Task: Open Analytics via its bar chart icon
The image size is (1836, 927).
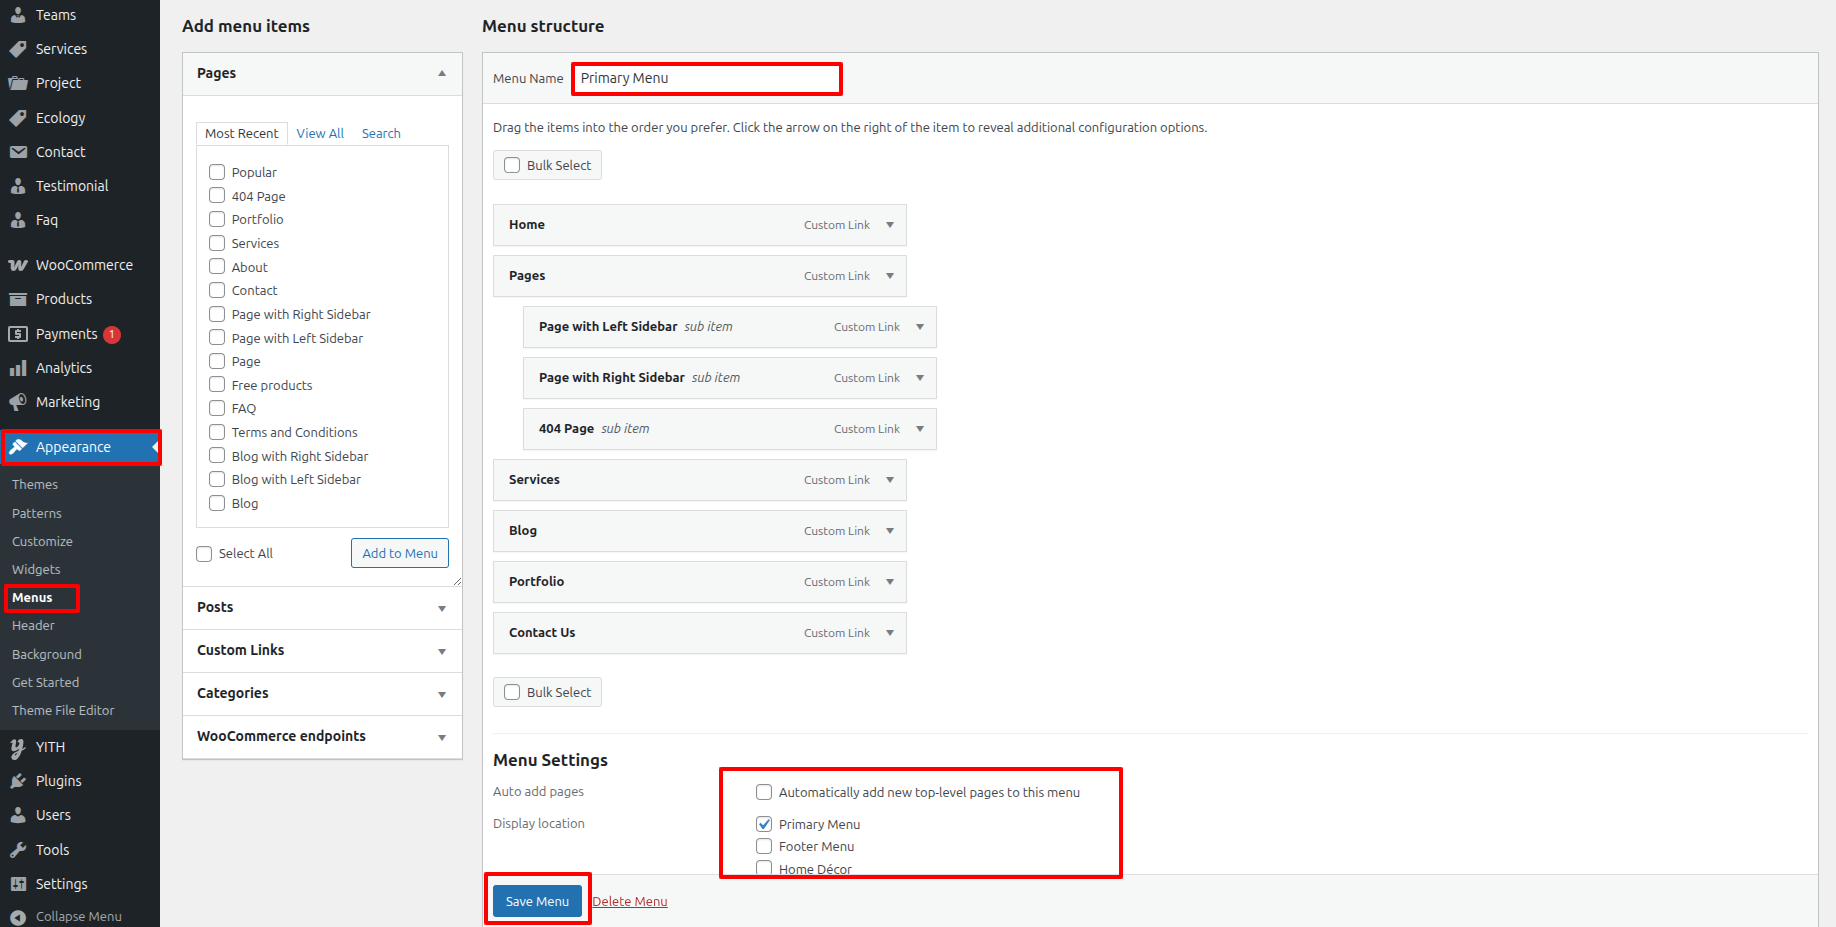Action: pos(18,368)
